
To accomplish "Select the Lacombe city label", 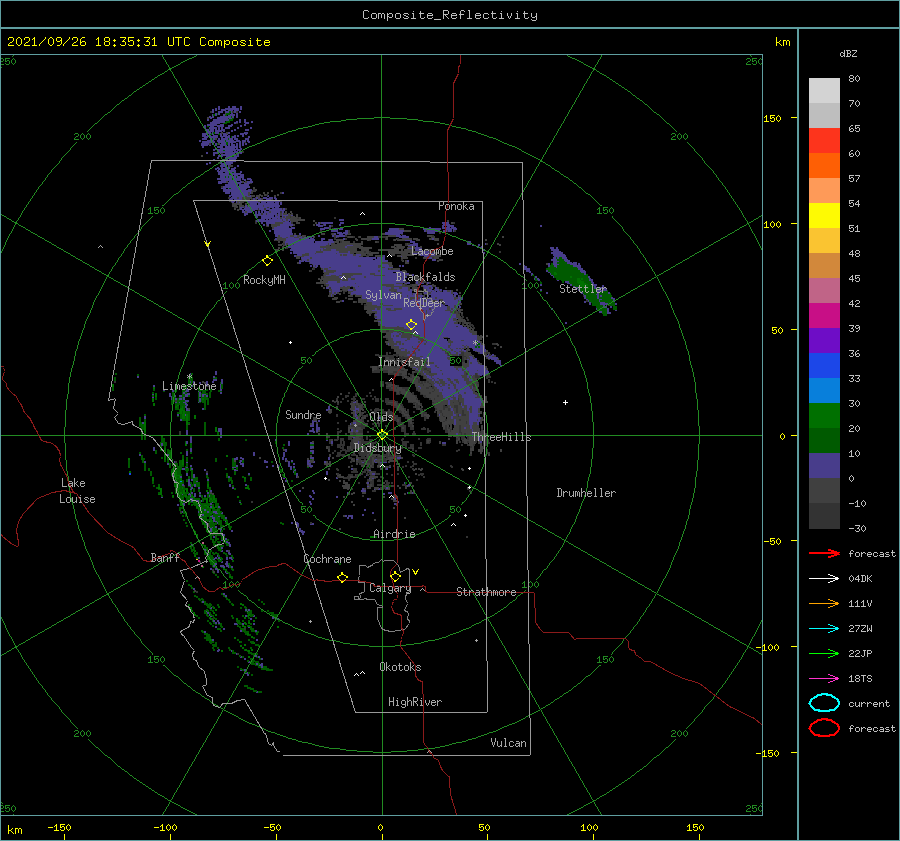I will pyautogui.click(x=432, y=251).
